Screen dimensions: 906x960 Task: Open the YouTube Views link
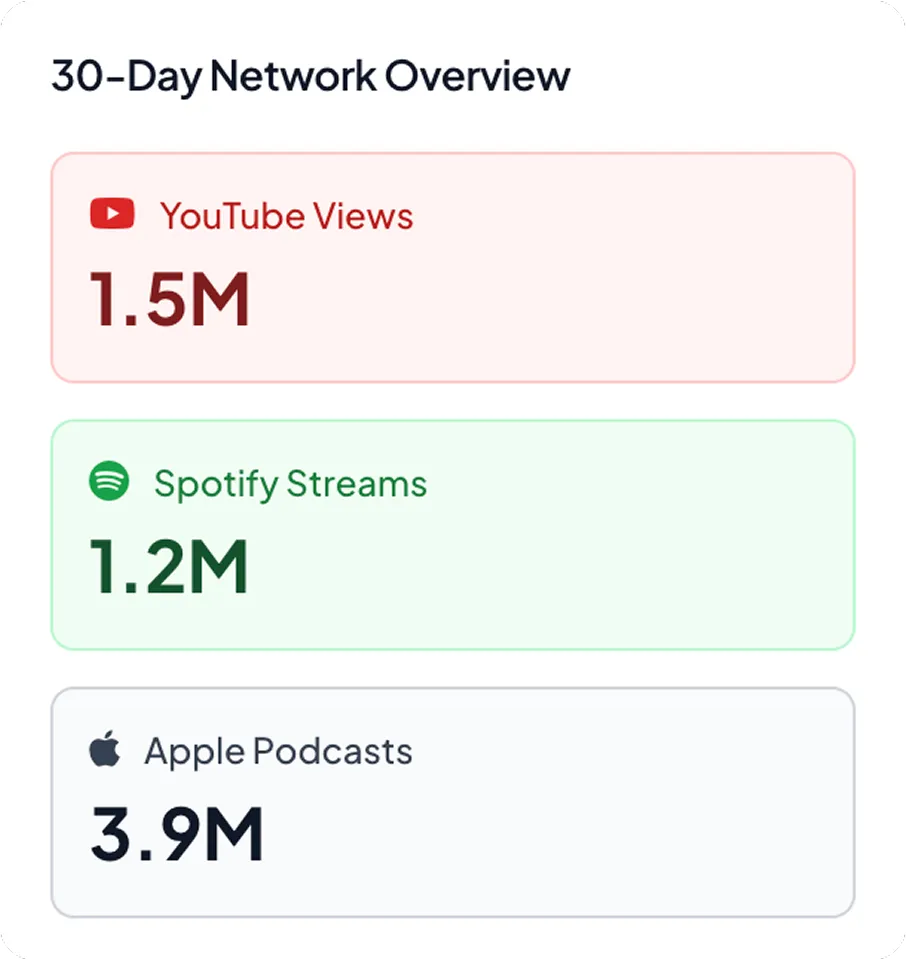pos(286,215)
